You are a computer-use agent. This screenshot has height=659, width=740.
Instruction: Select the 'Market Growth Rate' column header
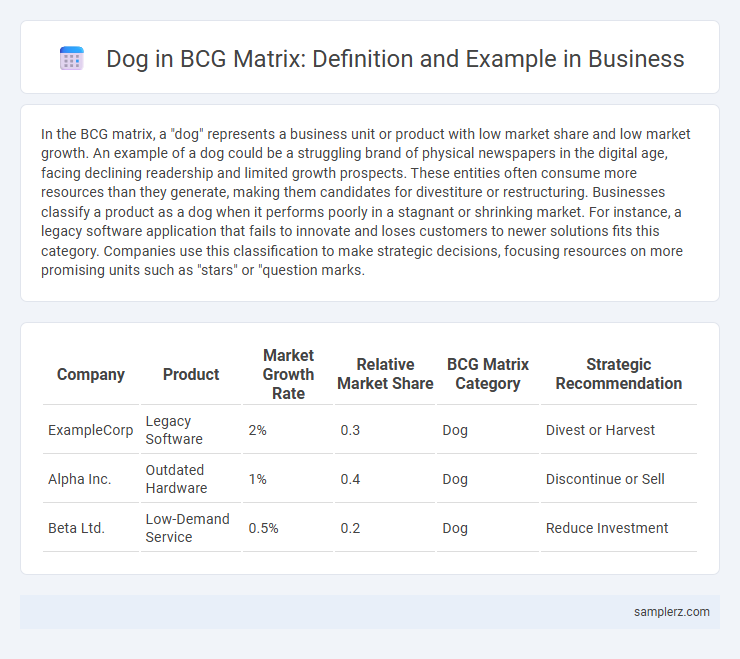tap(288, 374)
